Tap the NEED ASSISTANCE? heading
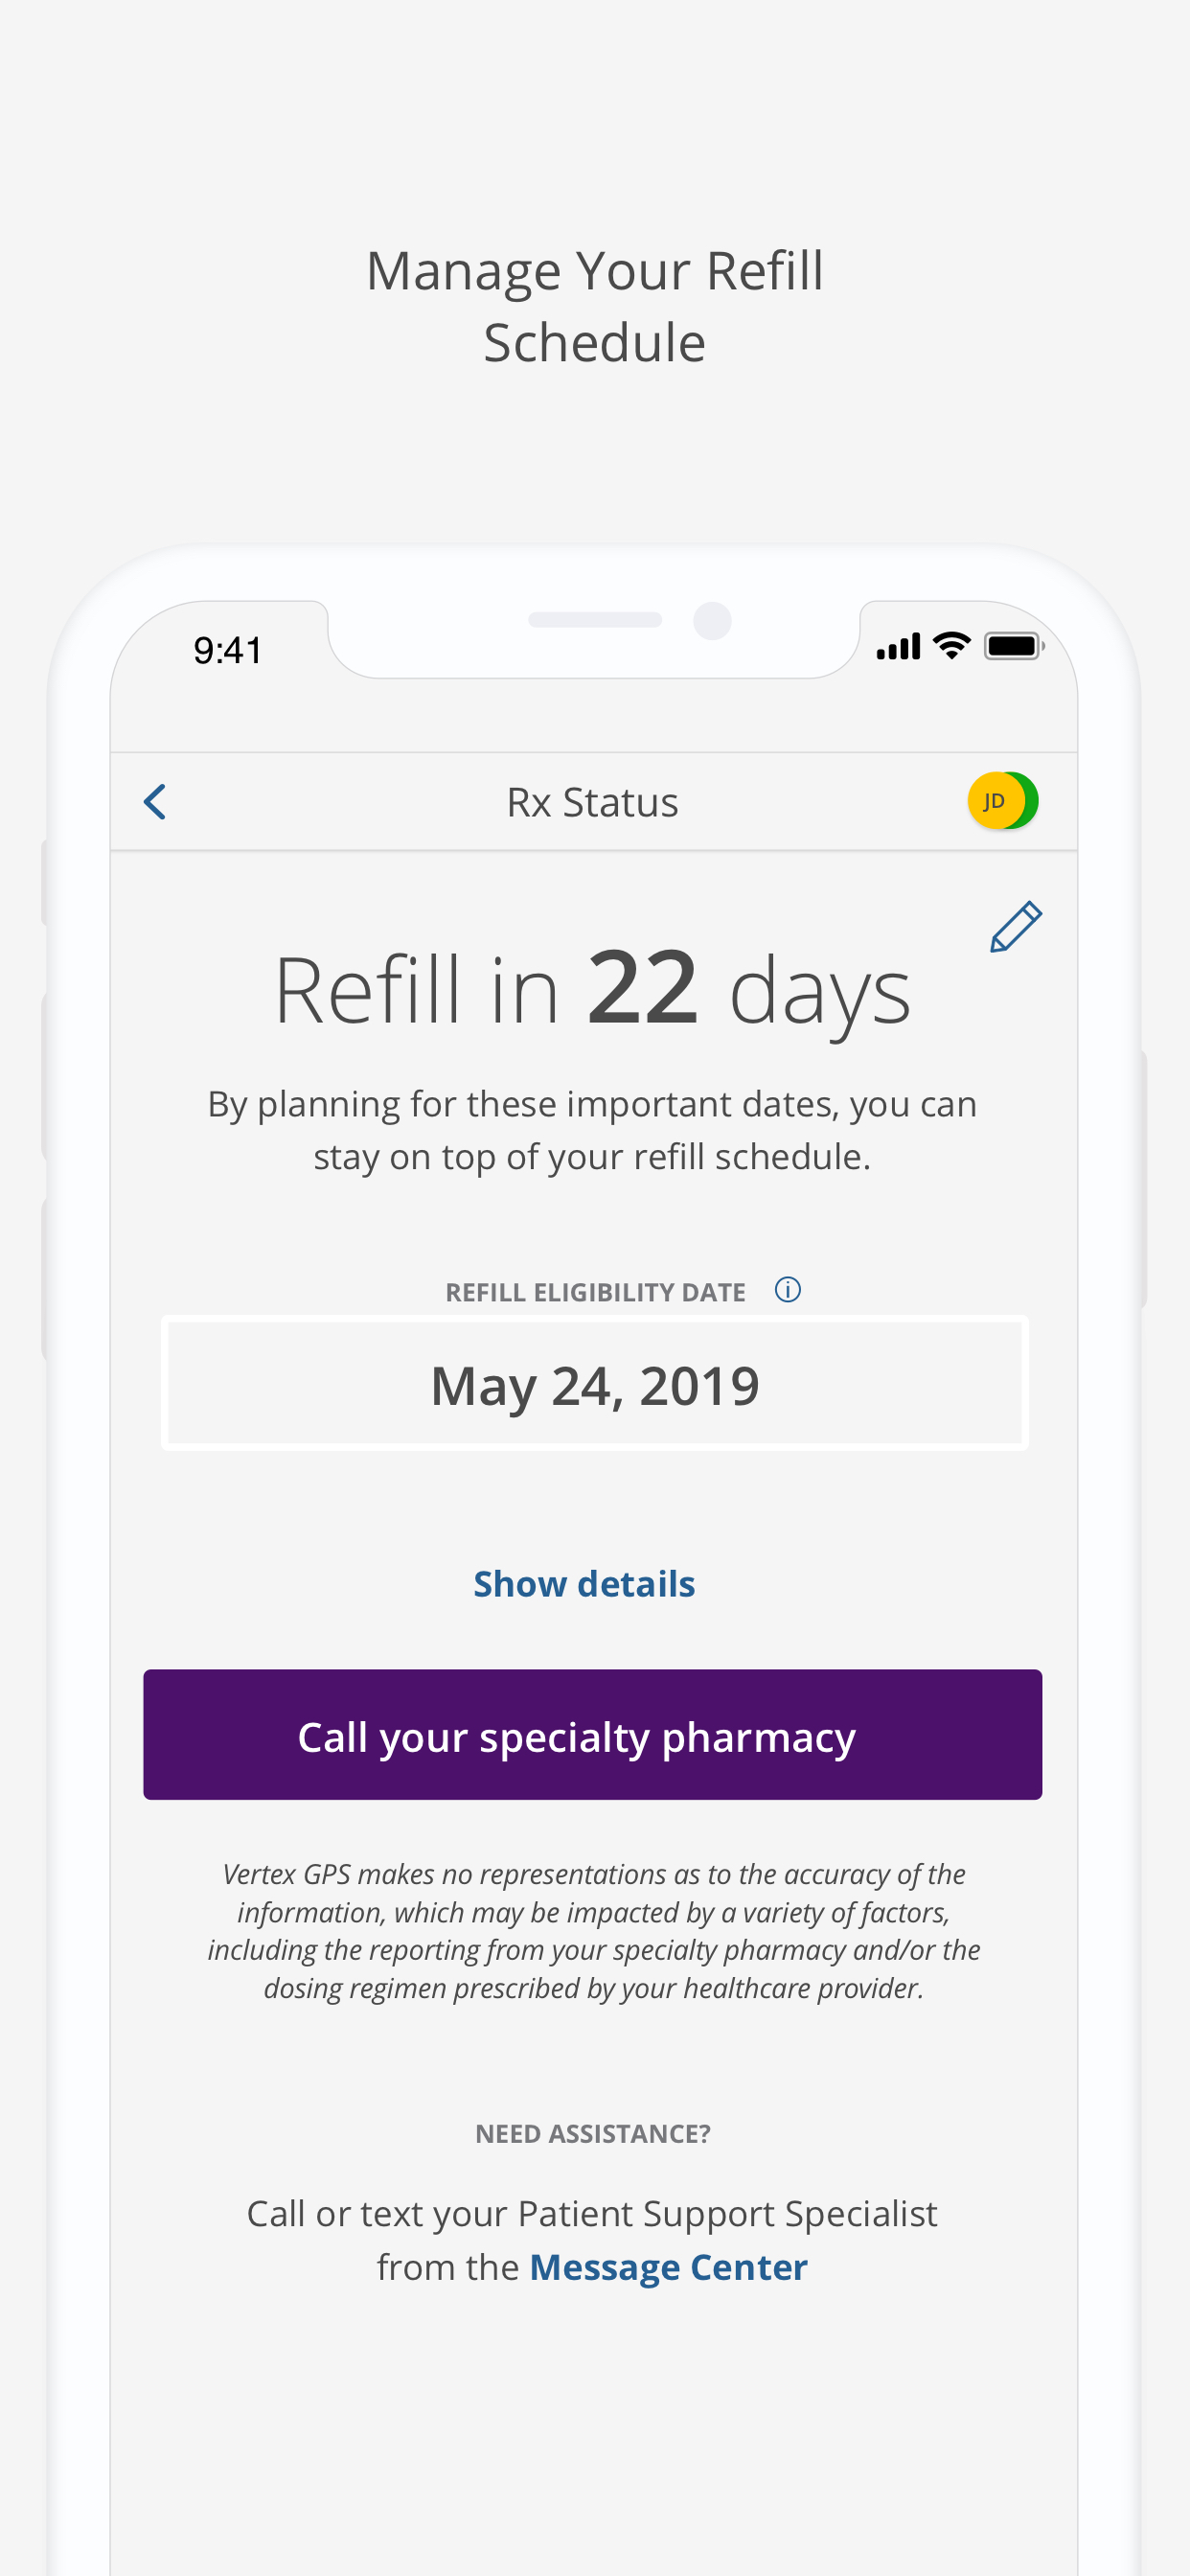 click(593, 2134)
